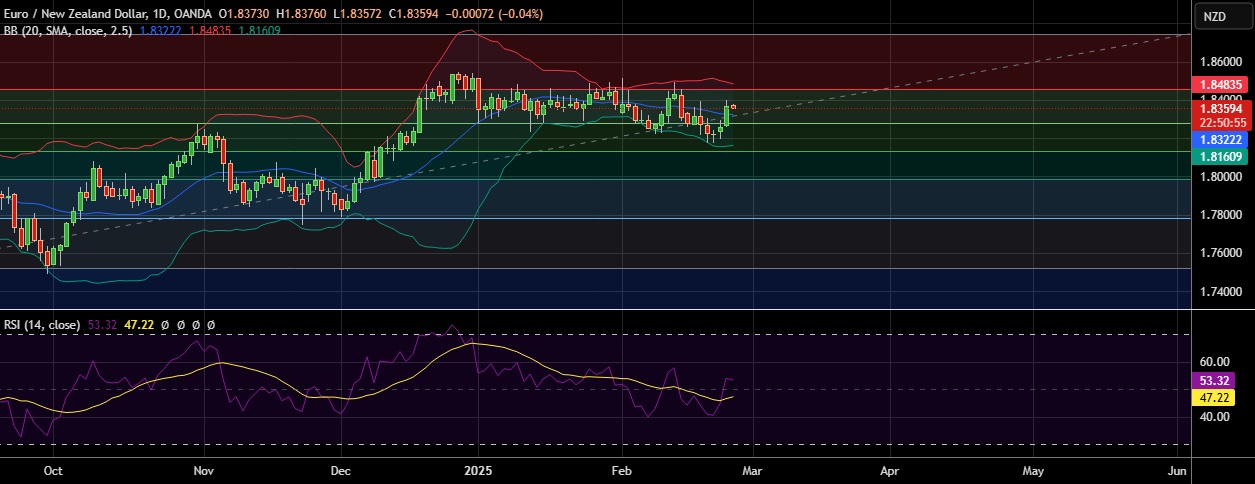Click the countdown timer 22:50:55

(1219, 122)
